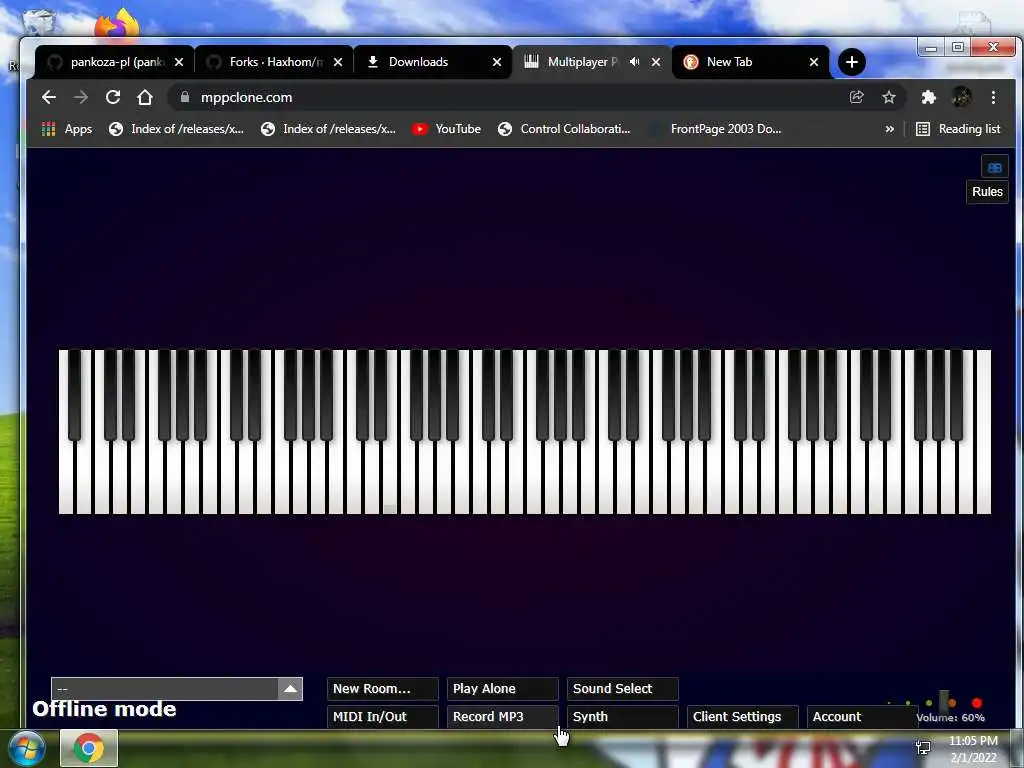This screenshot has height=768, width=1024.
Task: Open the Control Collaborati... bookmark
Action: pos(564,129)
